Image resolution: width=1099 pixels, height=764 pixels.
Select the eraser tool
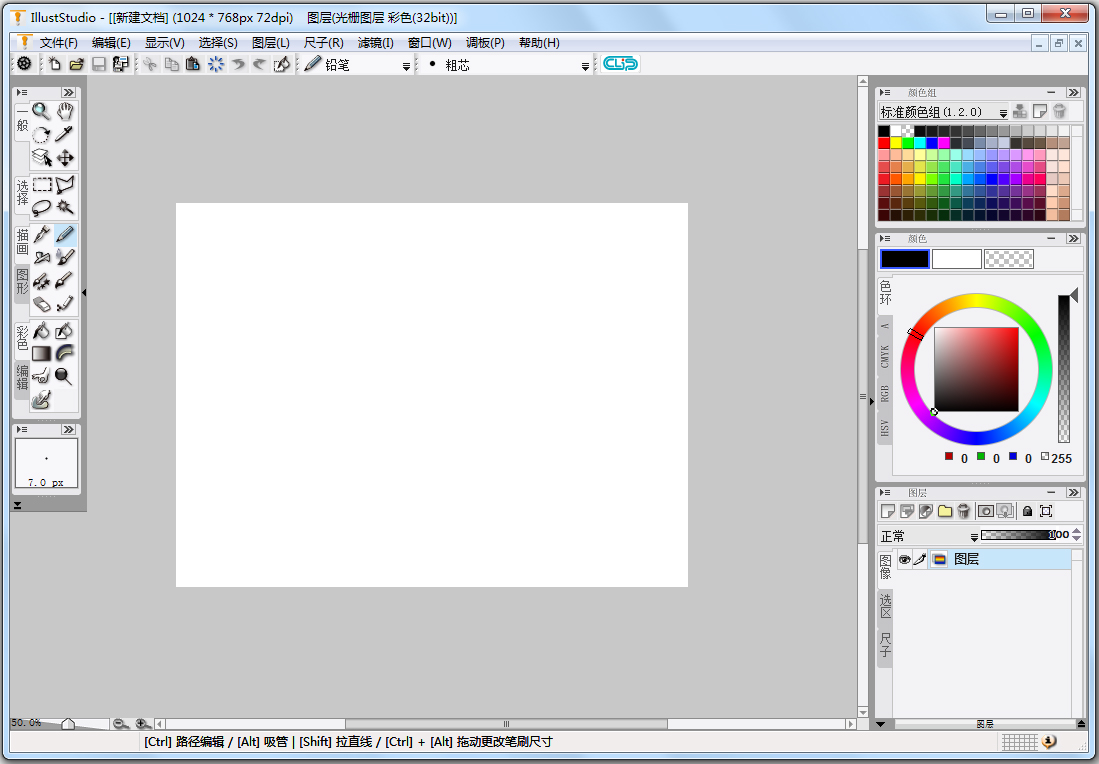[42, 304]
